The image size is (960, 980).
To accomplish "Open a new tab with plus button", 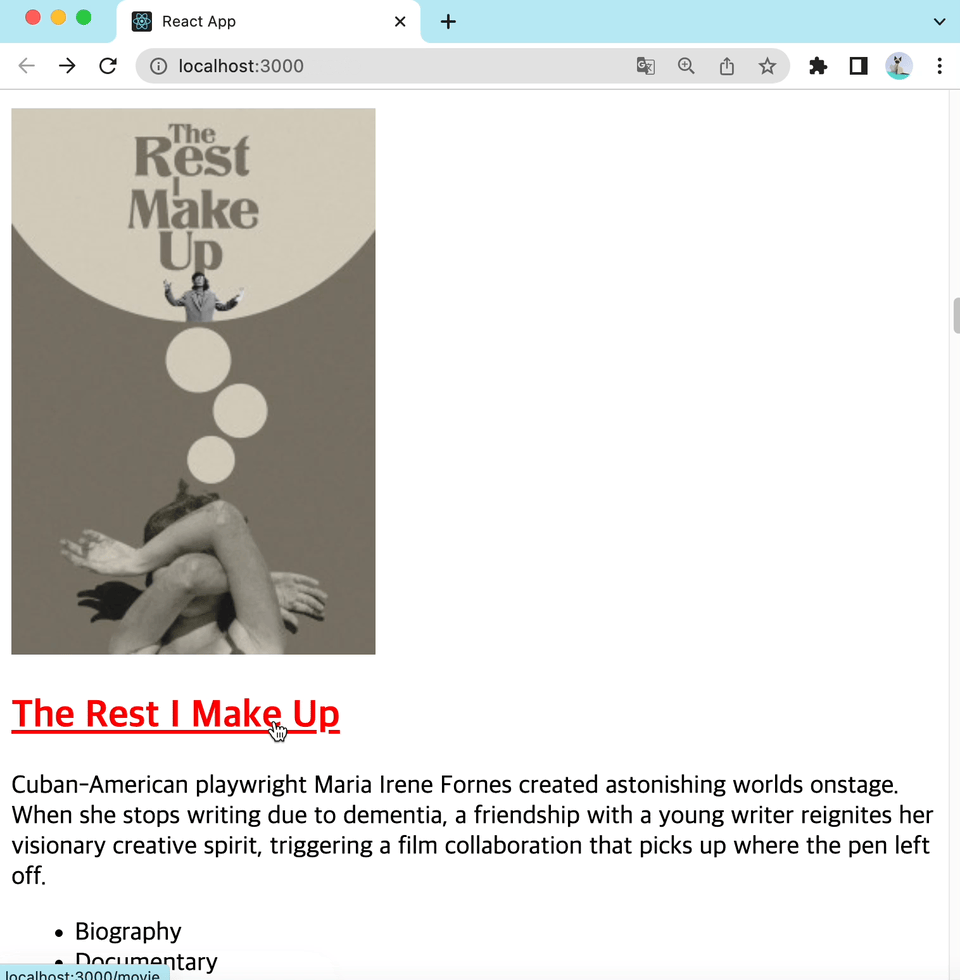I will point(448,22).
